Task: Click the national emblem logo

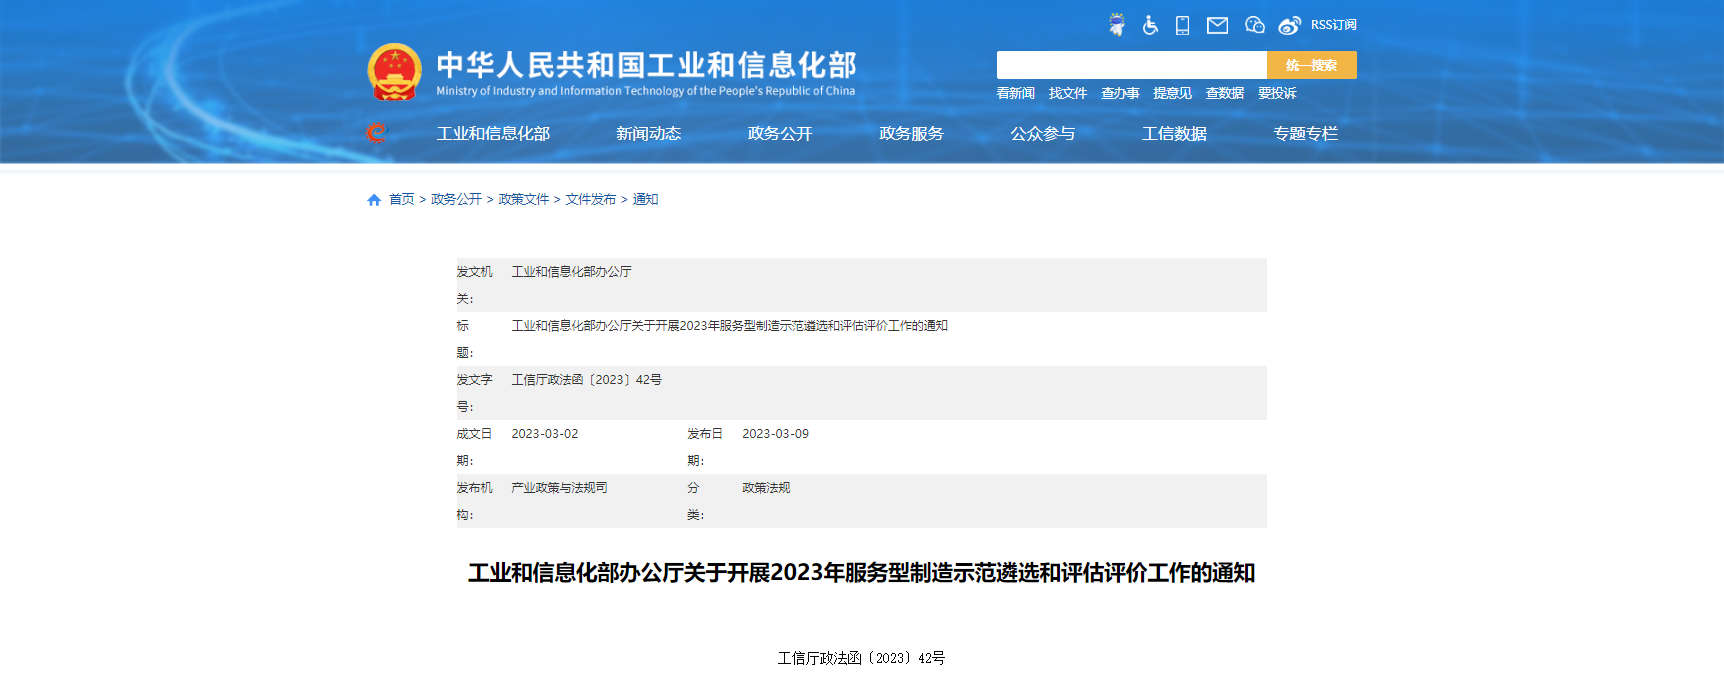Action: click(395, 72)
